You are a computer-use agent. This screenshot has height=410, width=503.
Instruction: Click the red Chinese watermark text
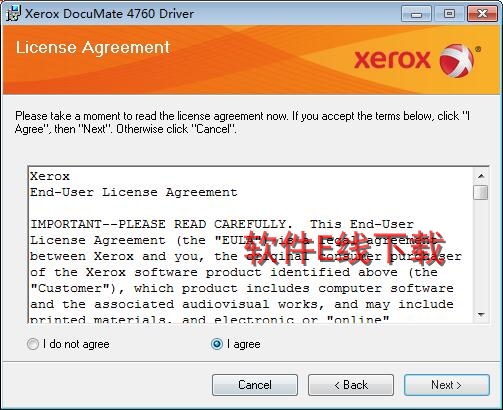345,248
